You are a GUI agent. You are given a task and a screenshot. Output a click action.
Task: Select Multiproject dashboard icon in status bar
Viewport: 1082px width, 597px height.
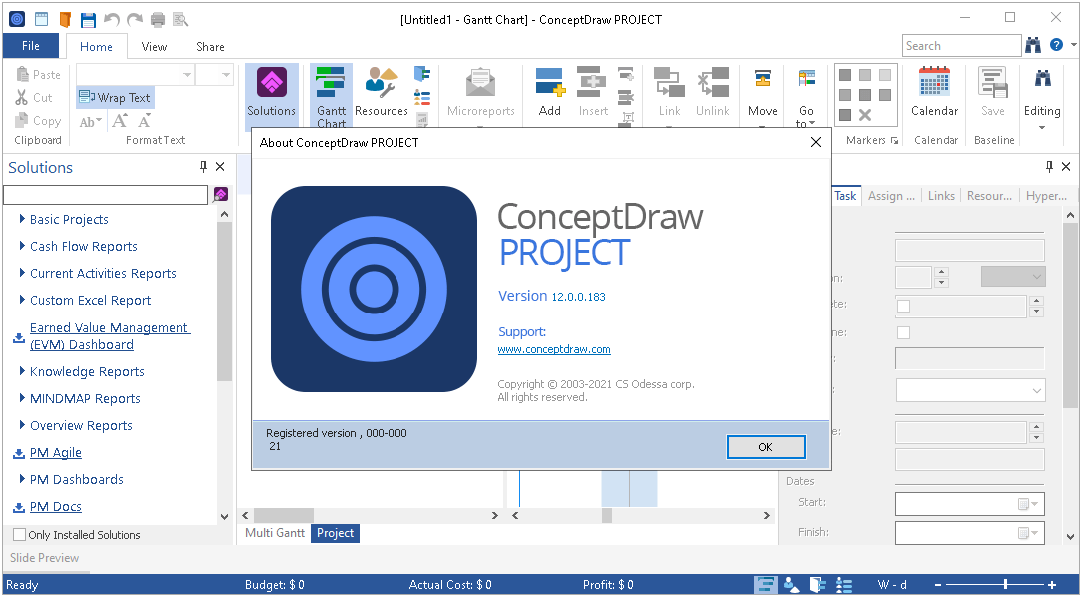point(818,585)
